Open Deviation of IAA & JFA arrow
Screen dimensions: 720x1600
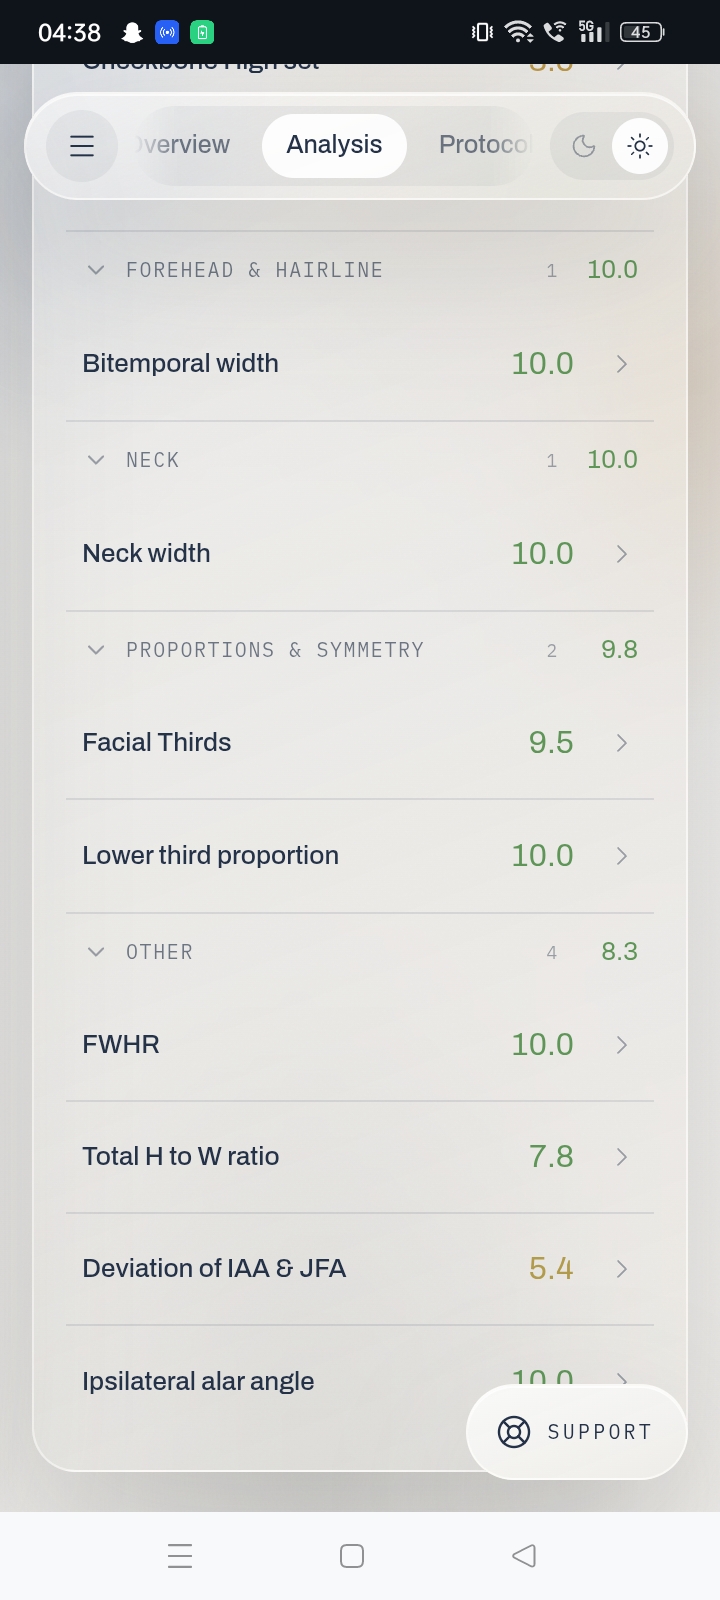pos(622,1269)
